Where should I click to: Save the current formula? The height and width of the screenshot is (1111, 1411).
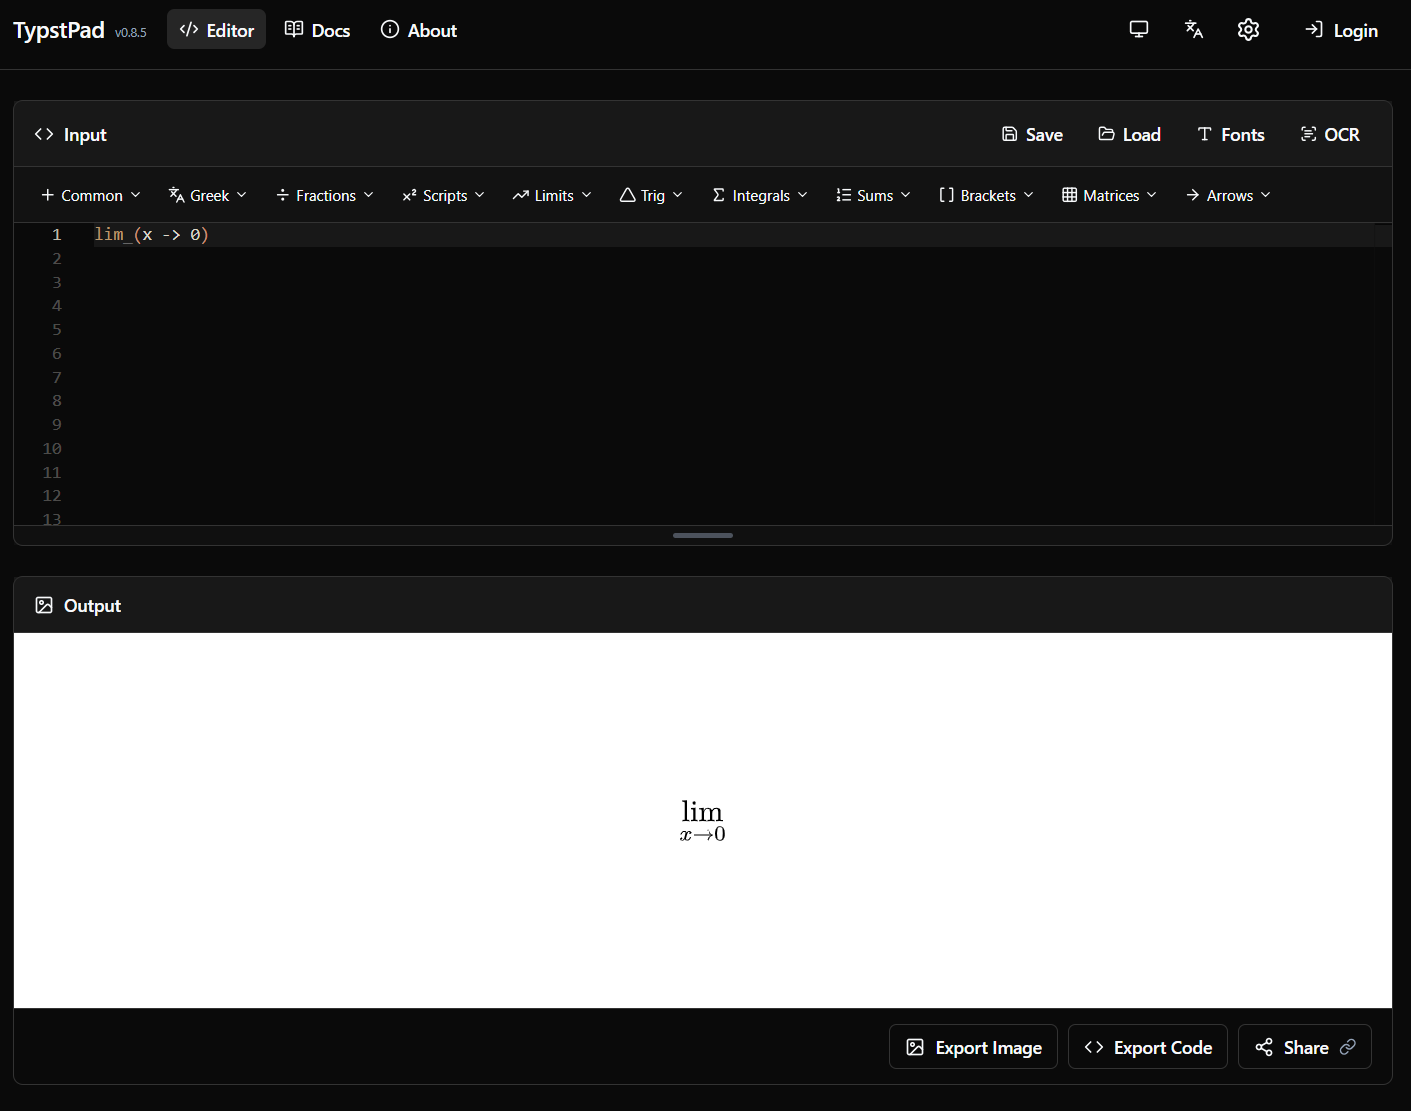(x=1032, y=135)
